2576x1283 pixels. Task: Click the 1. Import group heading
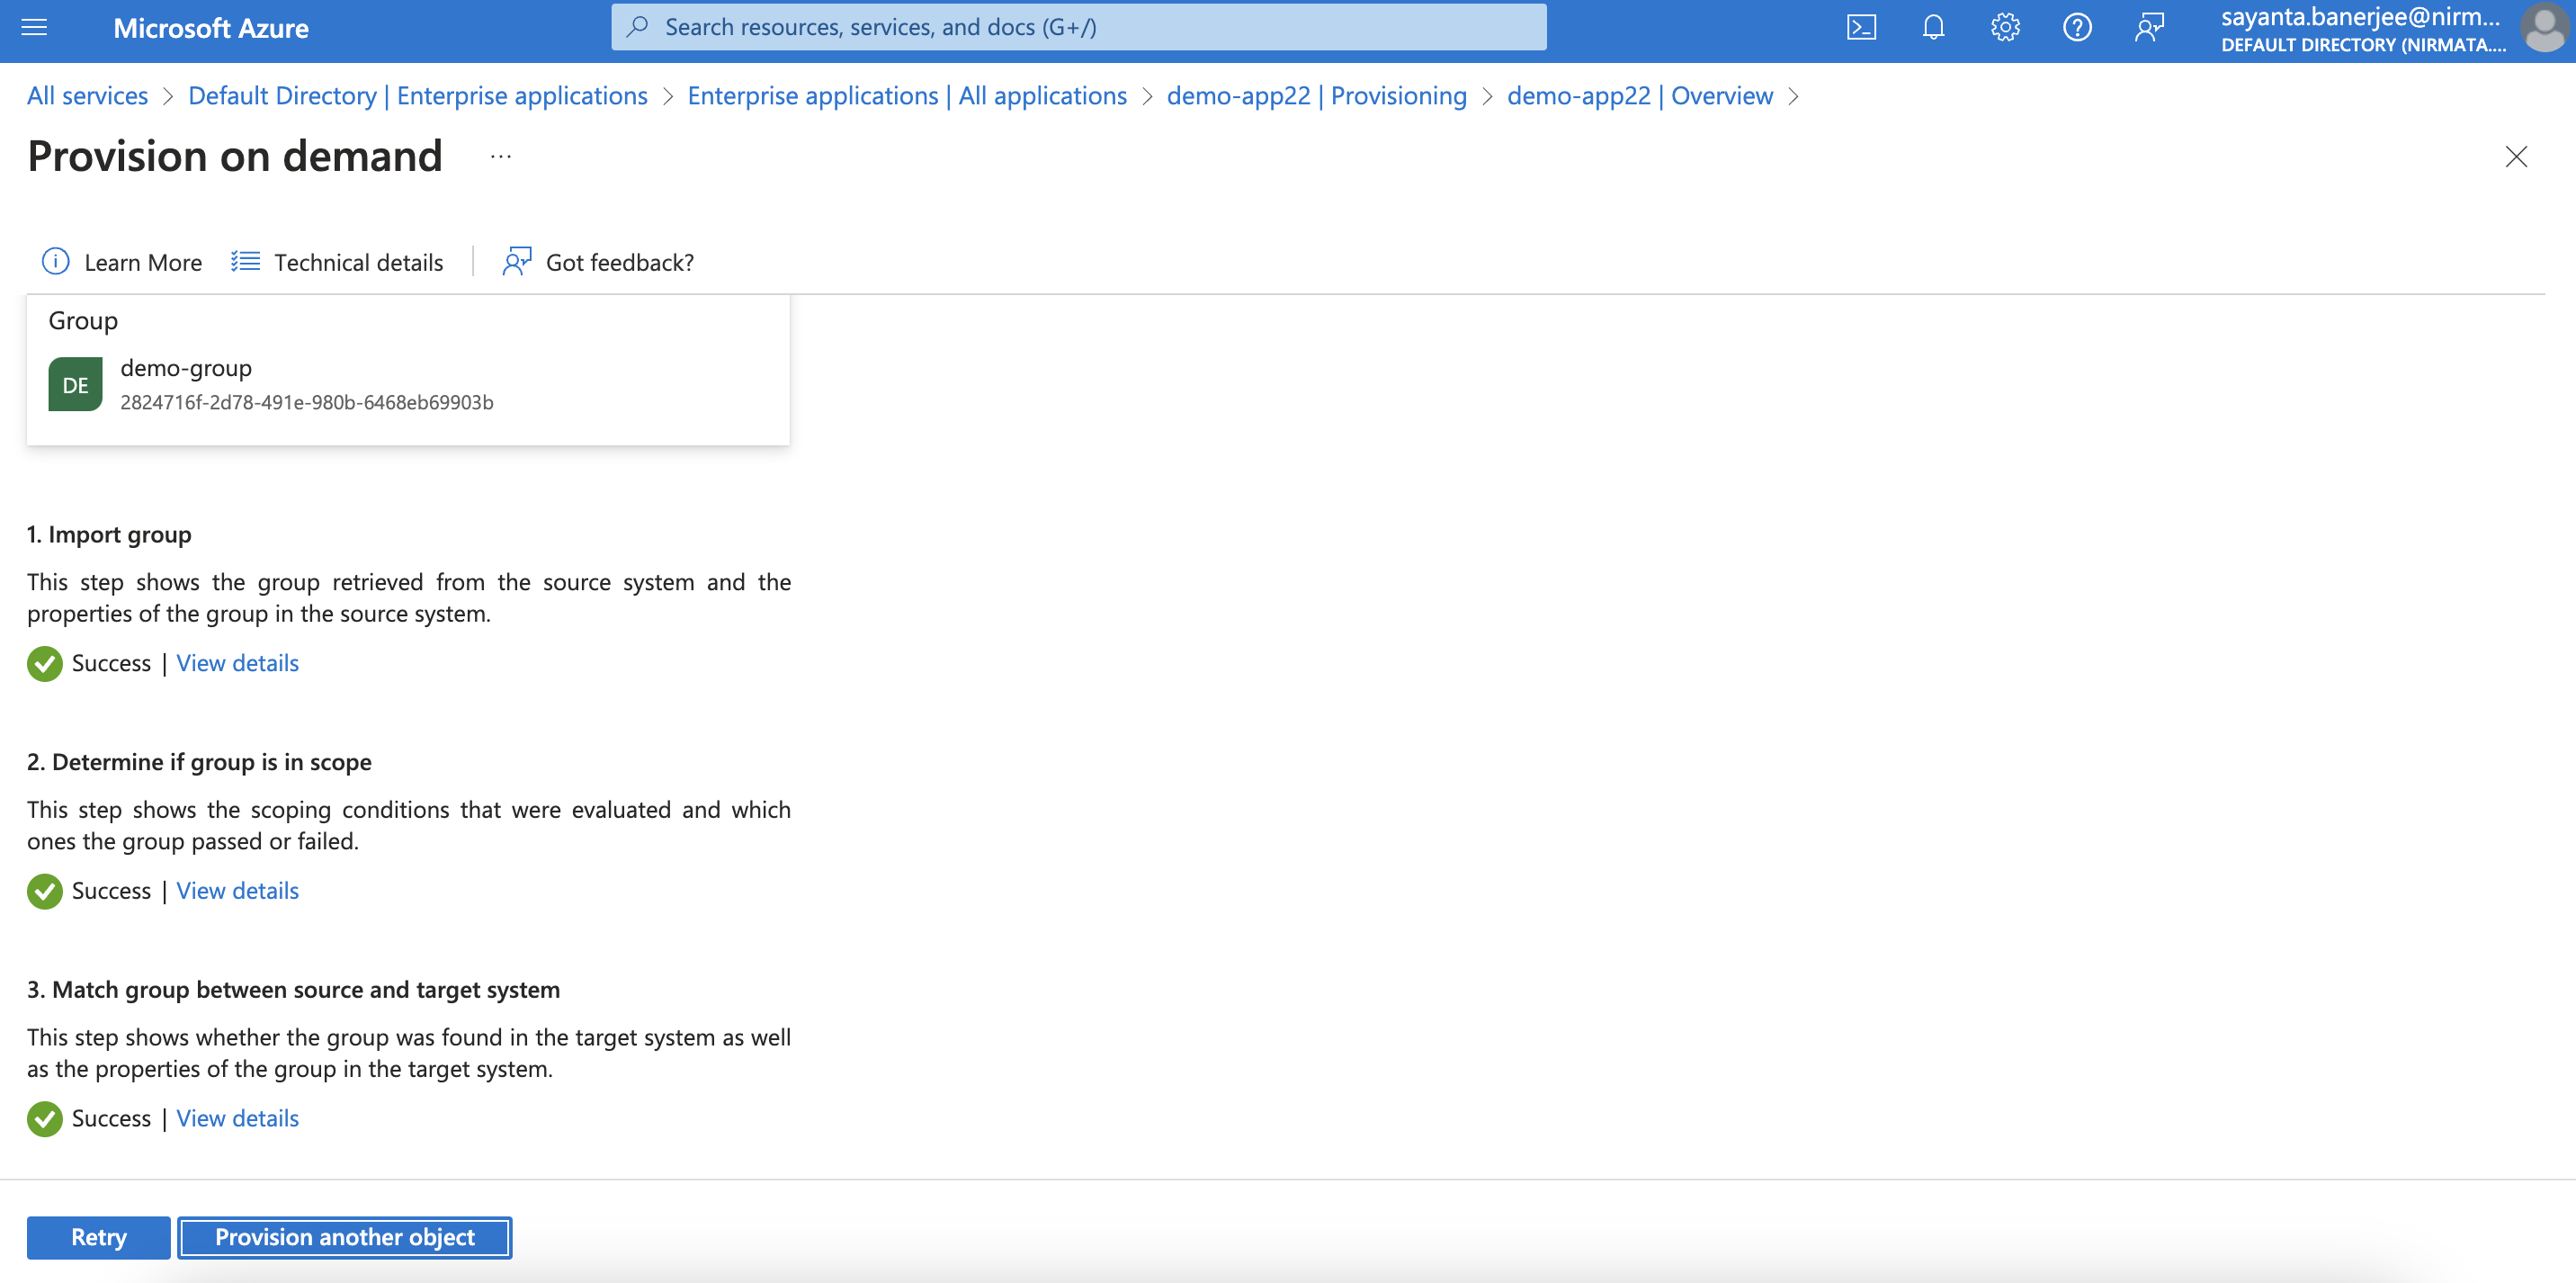[x=109, y=534]
